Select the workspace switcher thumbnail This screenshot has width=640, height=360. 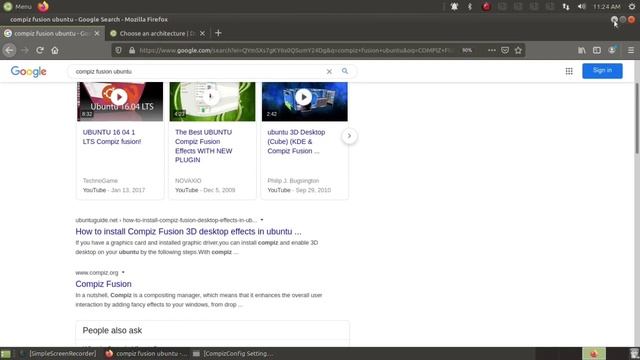[x=593, y=353]
